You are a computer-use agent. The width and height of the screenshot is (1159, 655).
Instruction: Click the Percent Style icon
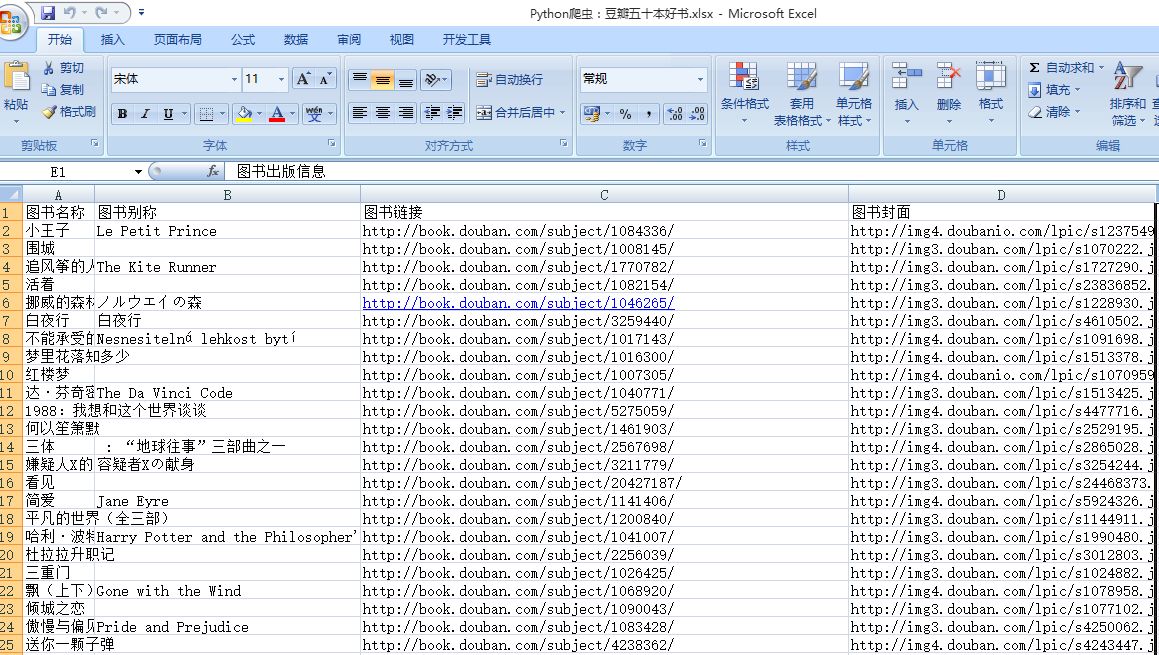pyautogui.click(x=625, y=114)
